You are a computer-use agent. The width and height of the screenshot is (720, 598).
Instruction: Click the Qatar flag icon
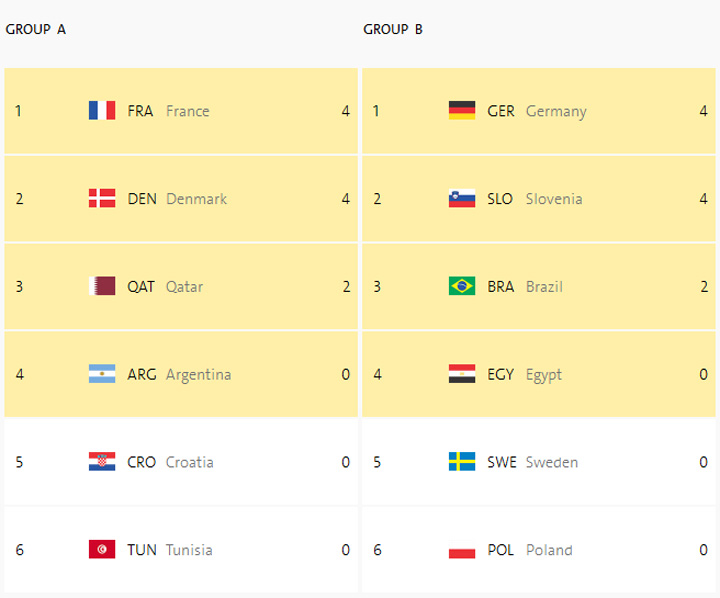[102, 287]
